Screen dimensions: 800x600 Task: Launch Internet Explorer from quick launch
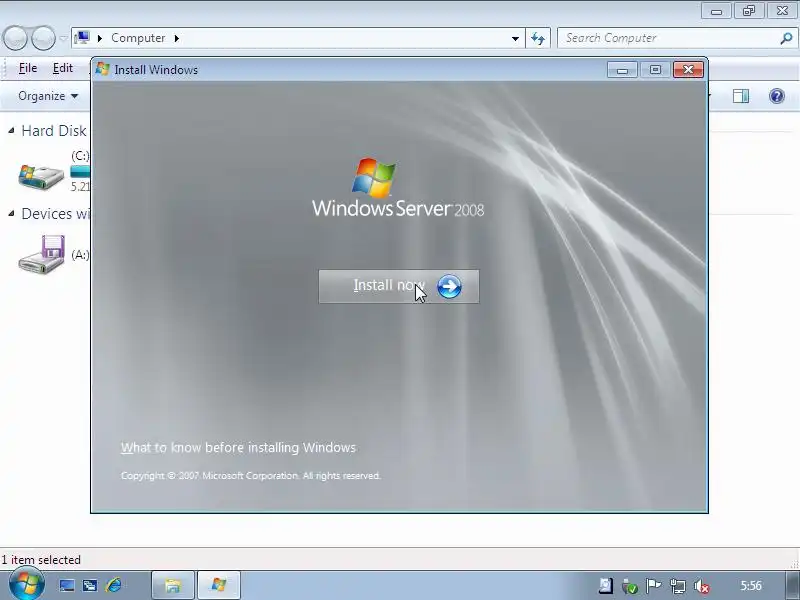coord(114,585)
